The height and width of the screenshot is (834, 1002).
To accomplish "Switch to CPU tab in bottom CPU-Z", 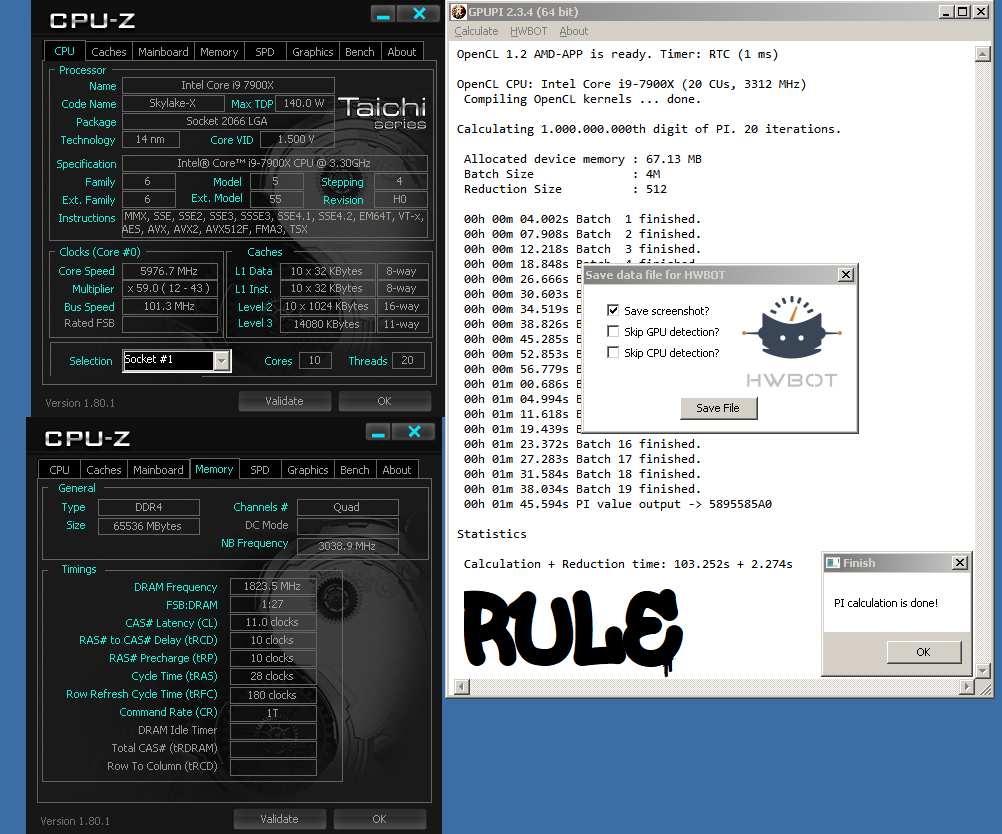I will pos(59,470).
